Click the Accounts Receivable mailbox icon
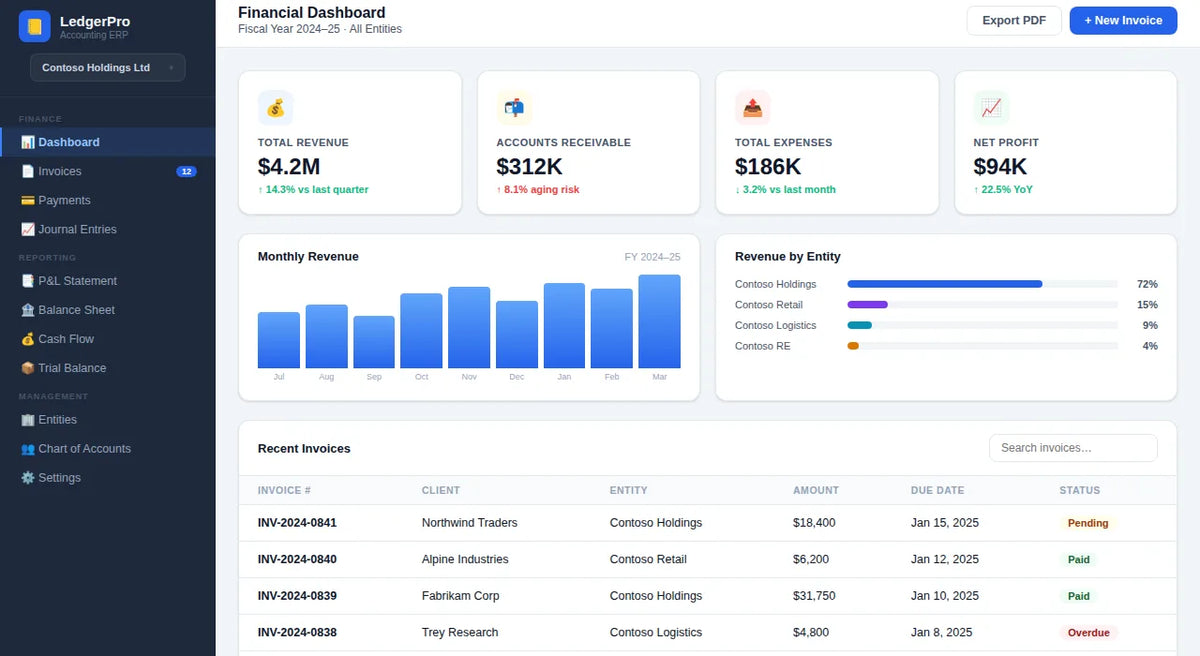1200x656 pixels. tap(514, 107)
